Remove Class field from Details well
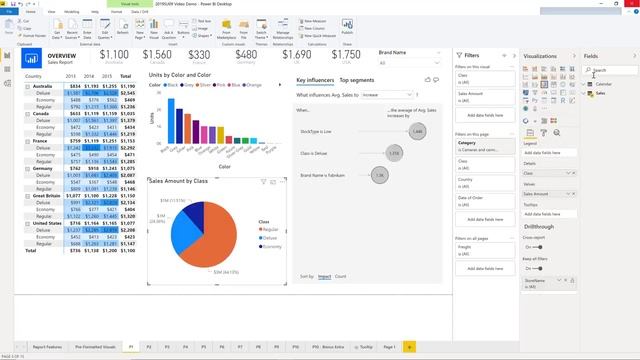The image size is (640, 360). tap(573, 173)
